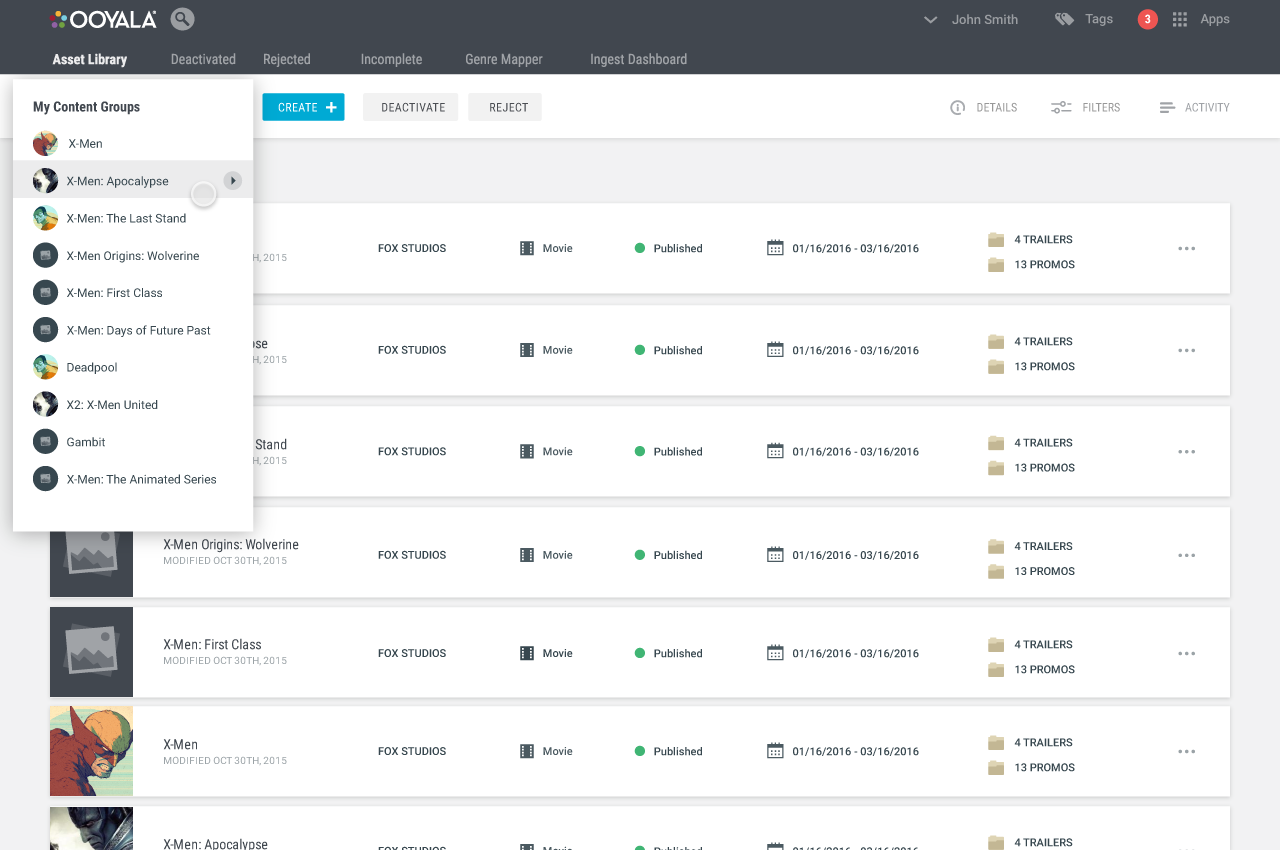Click the X-Men asset title beside Wolverine artwork
Viewport: 1280px width, 850px height.
click(x=181, y=745)
